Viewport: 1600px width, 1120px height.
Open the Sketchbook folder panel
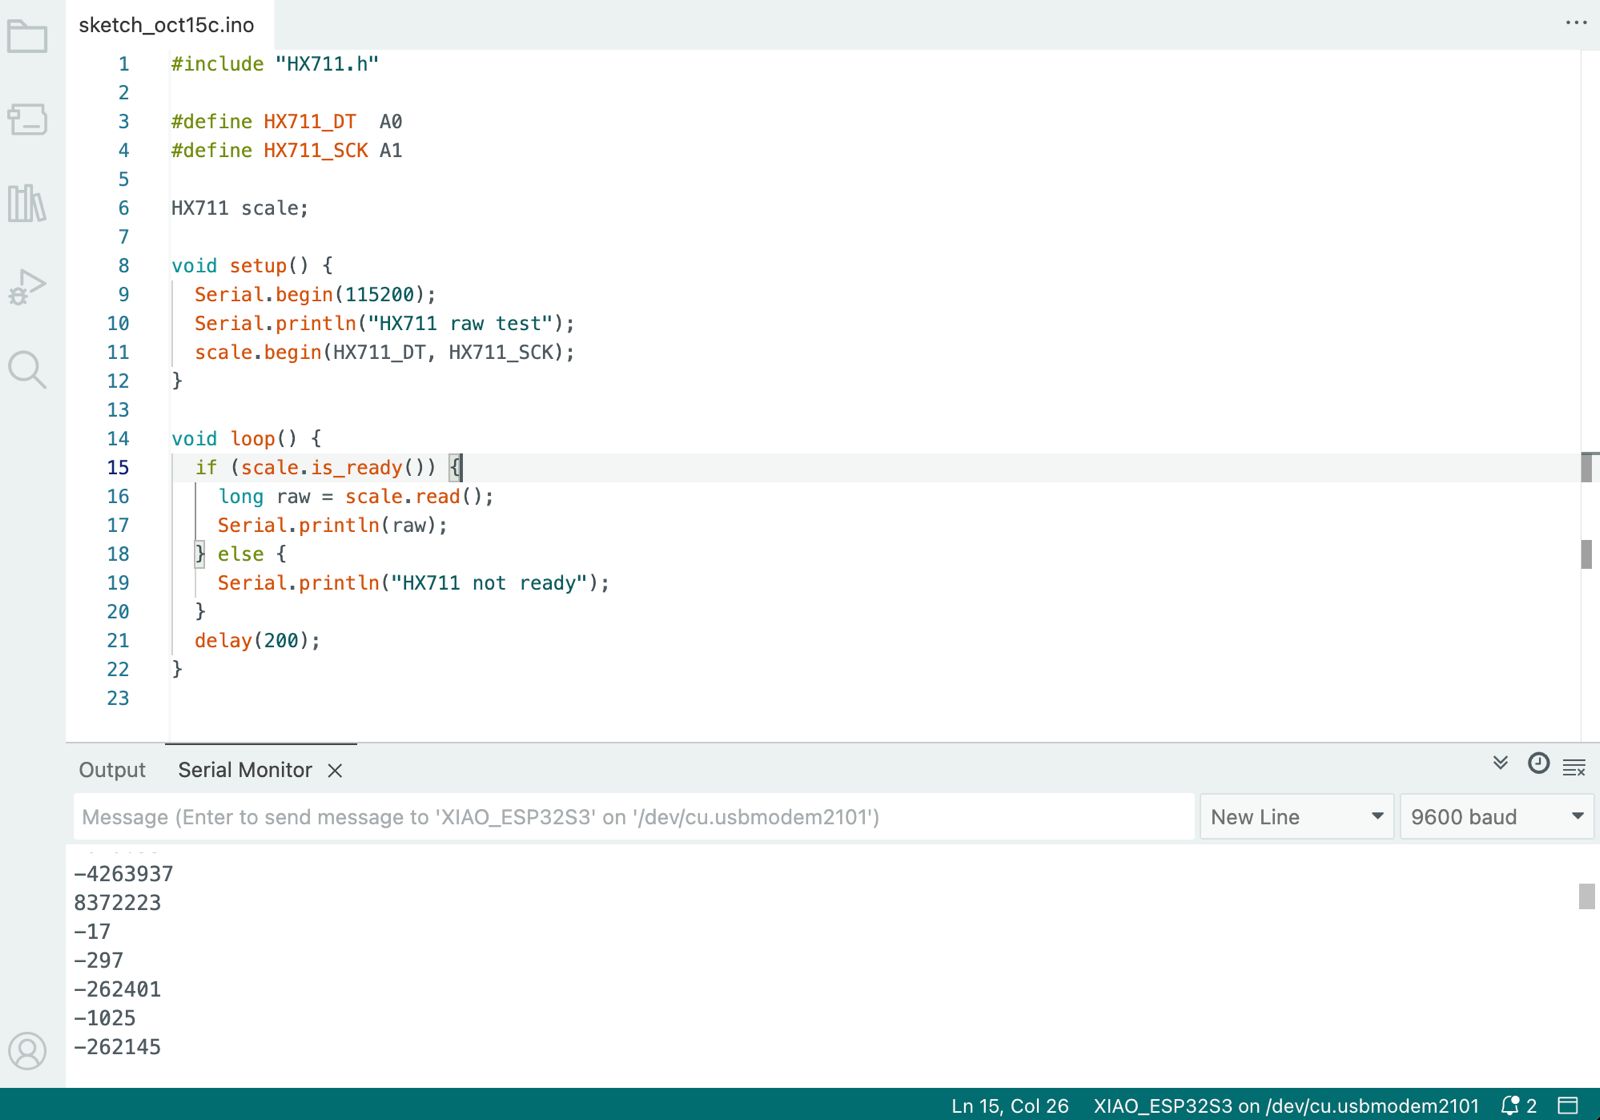[27, 37]
